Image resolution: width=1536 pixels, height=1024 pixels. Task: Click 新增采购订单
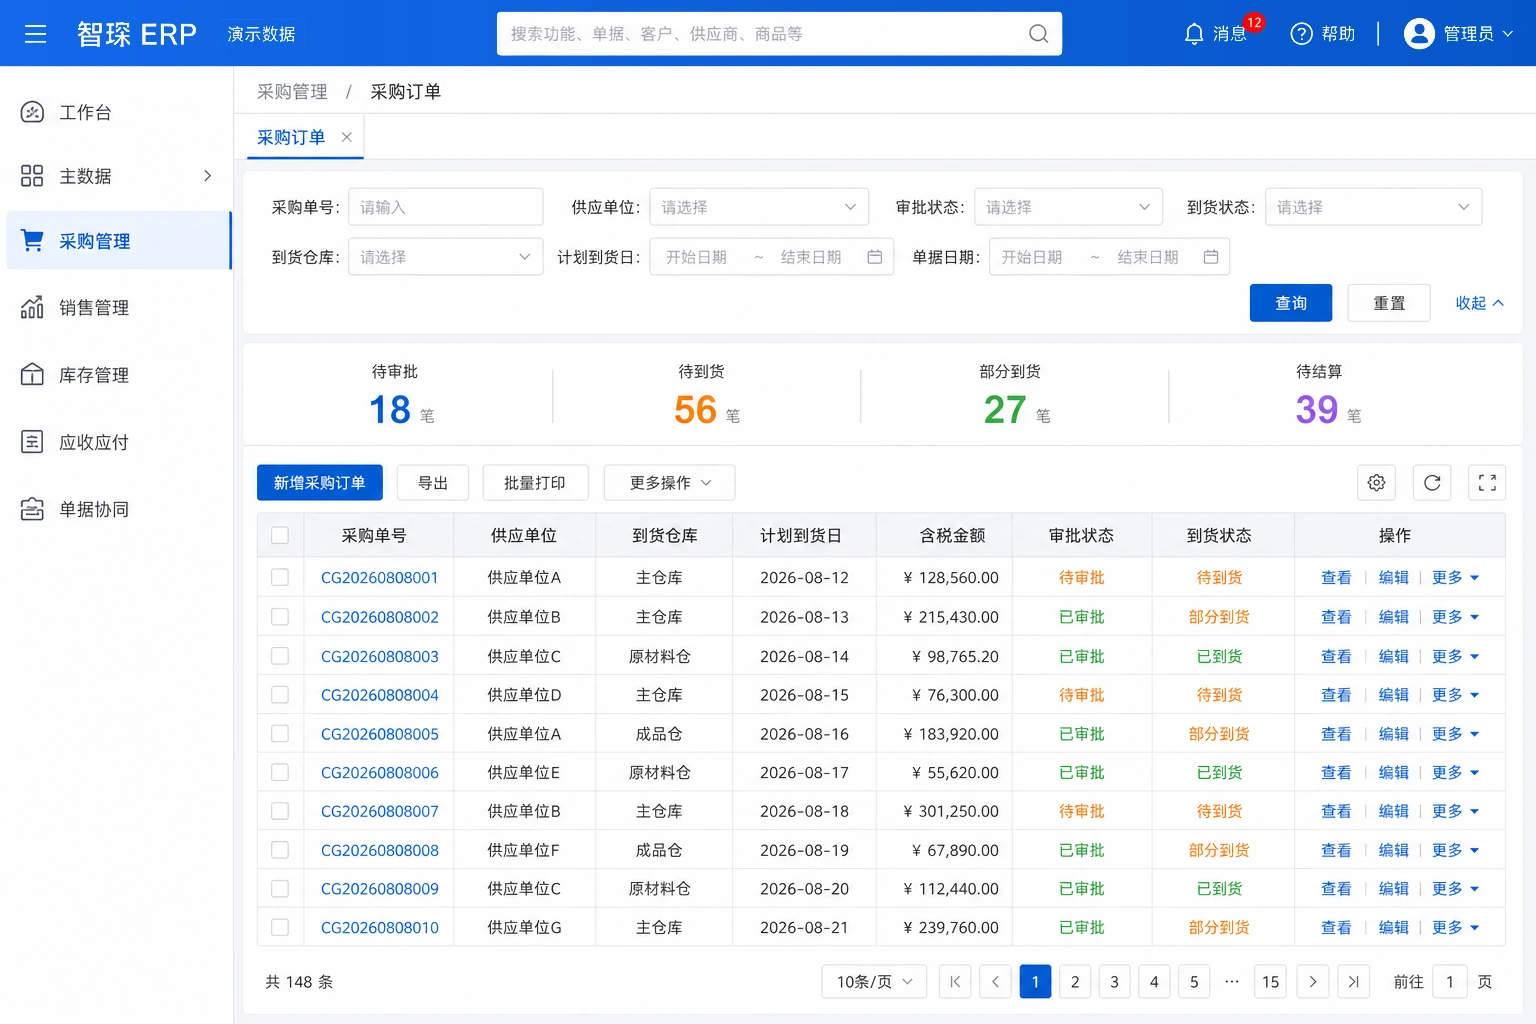point(319,483)
